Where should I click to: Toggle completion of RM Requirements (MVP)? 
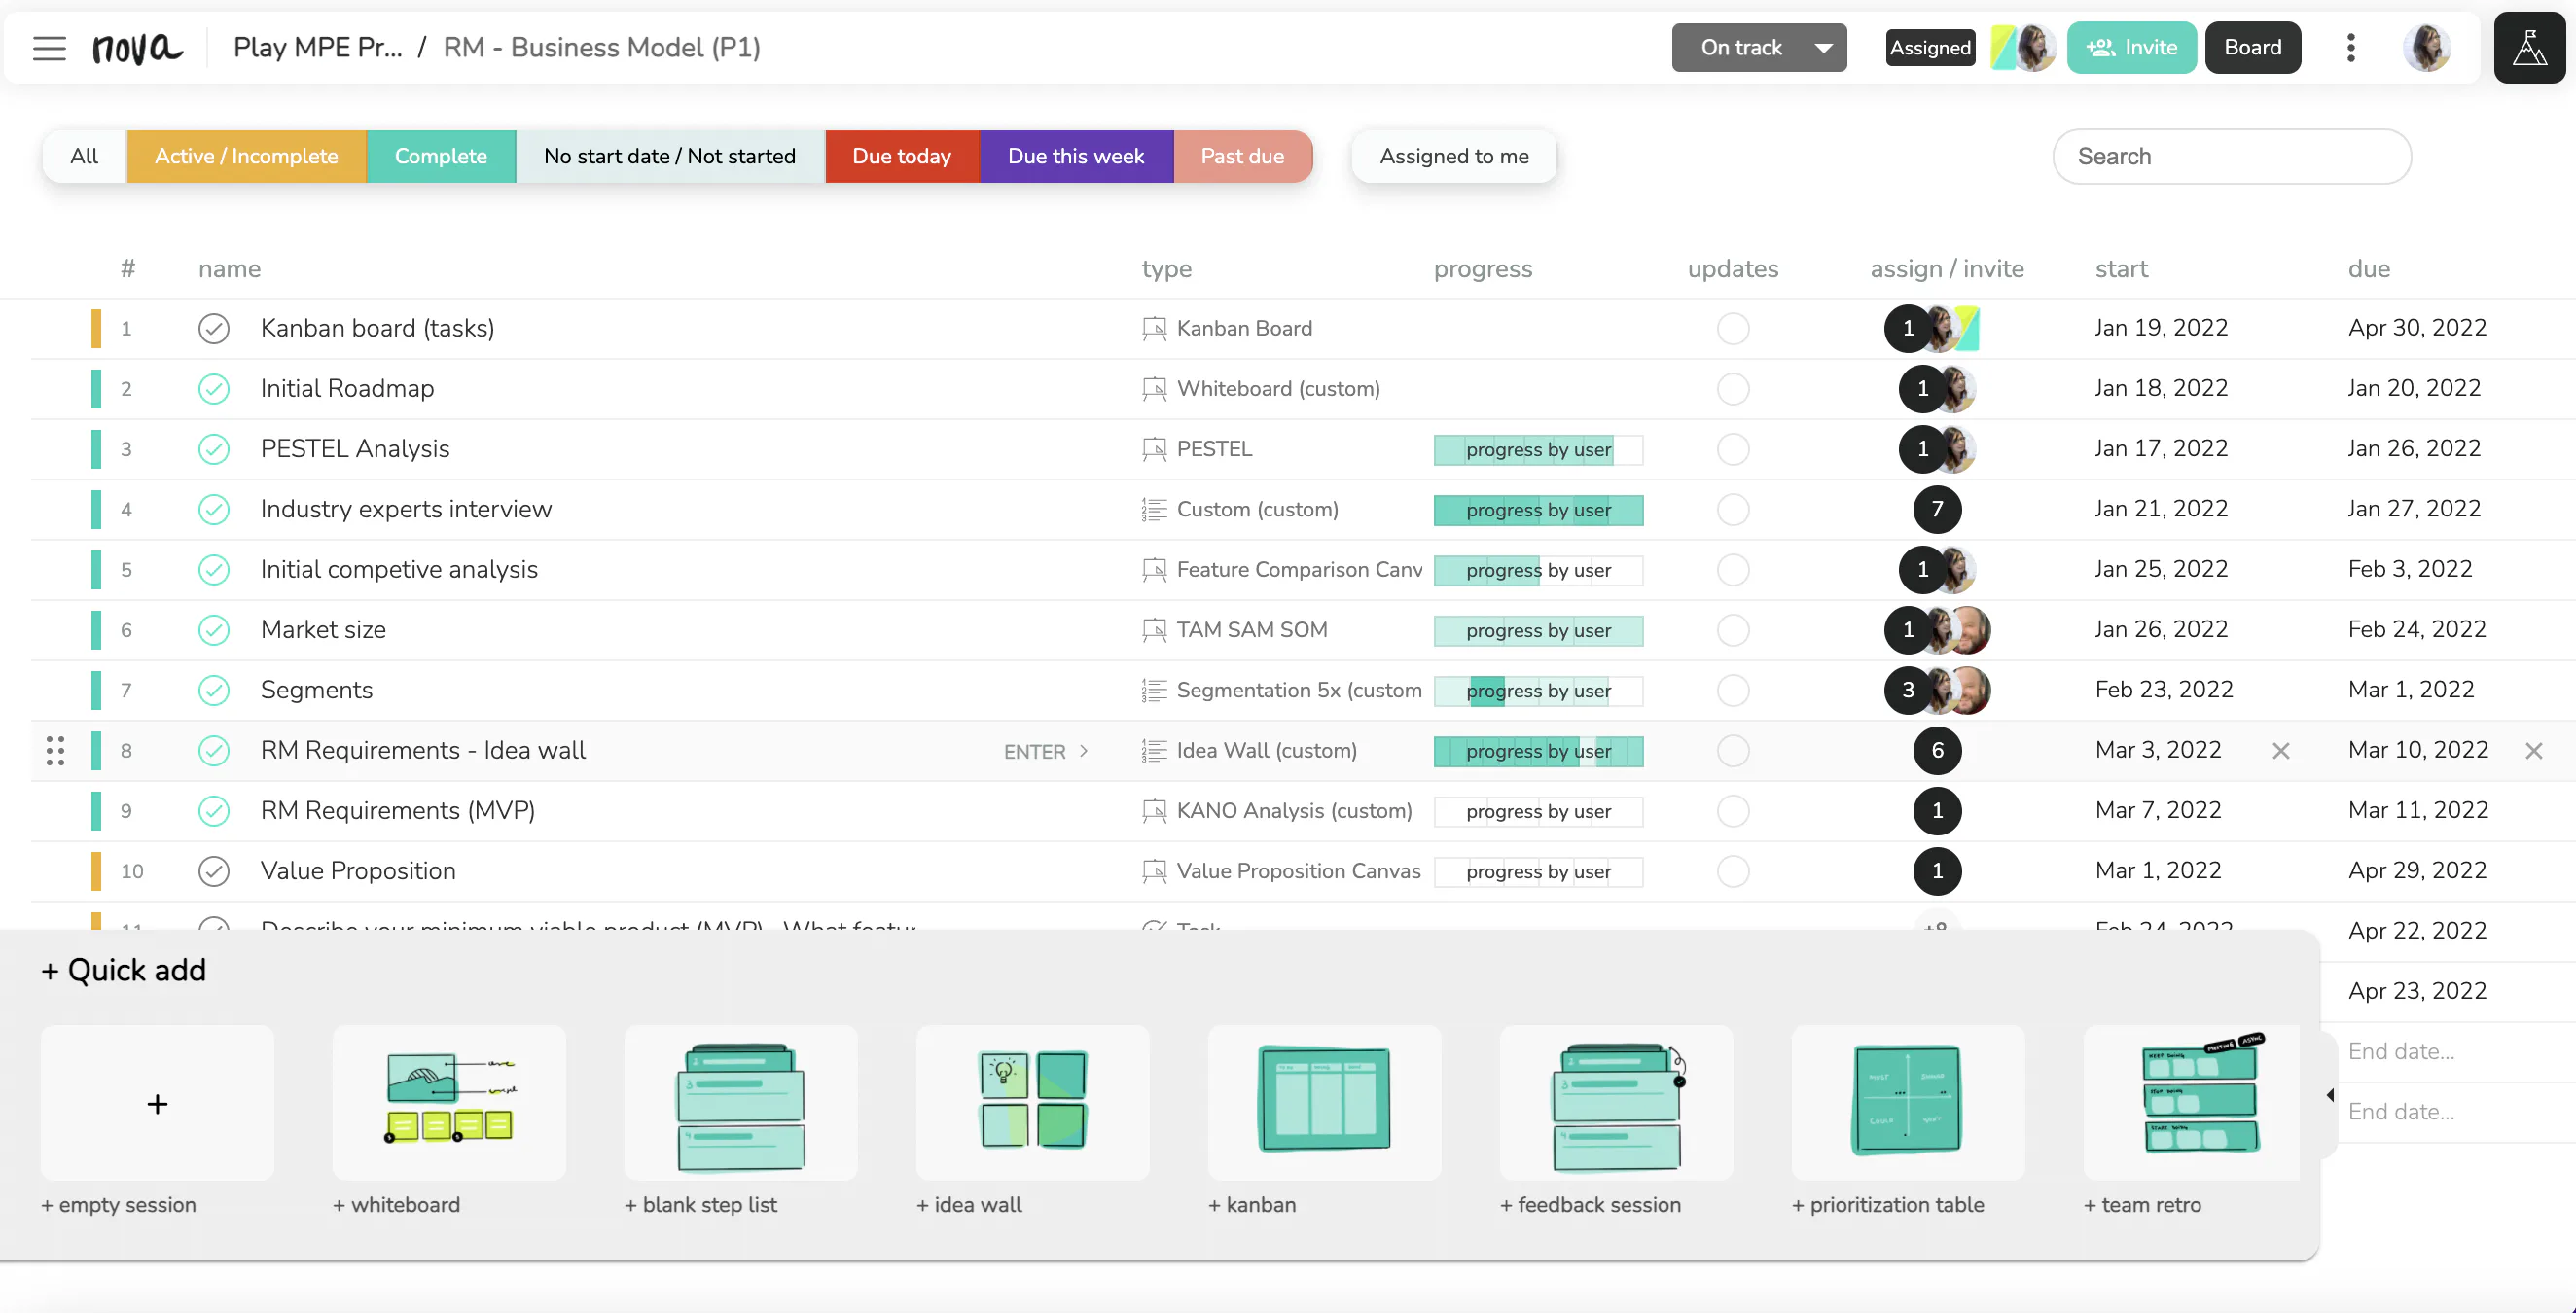213,811
